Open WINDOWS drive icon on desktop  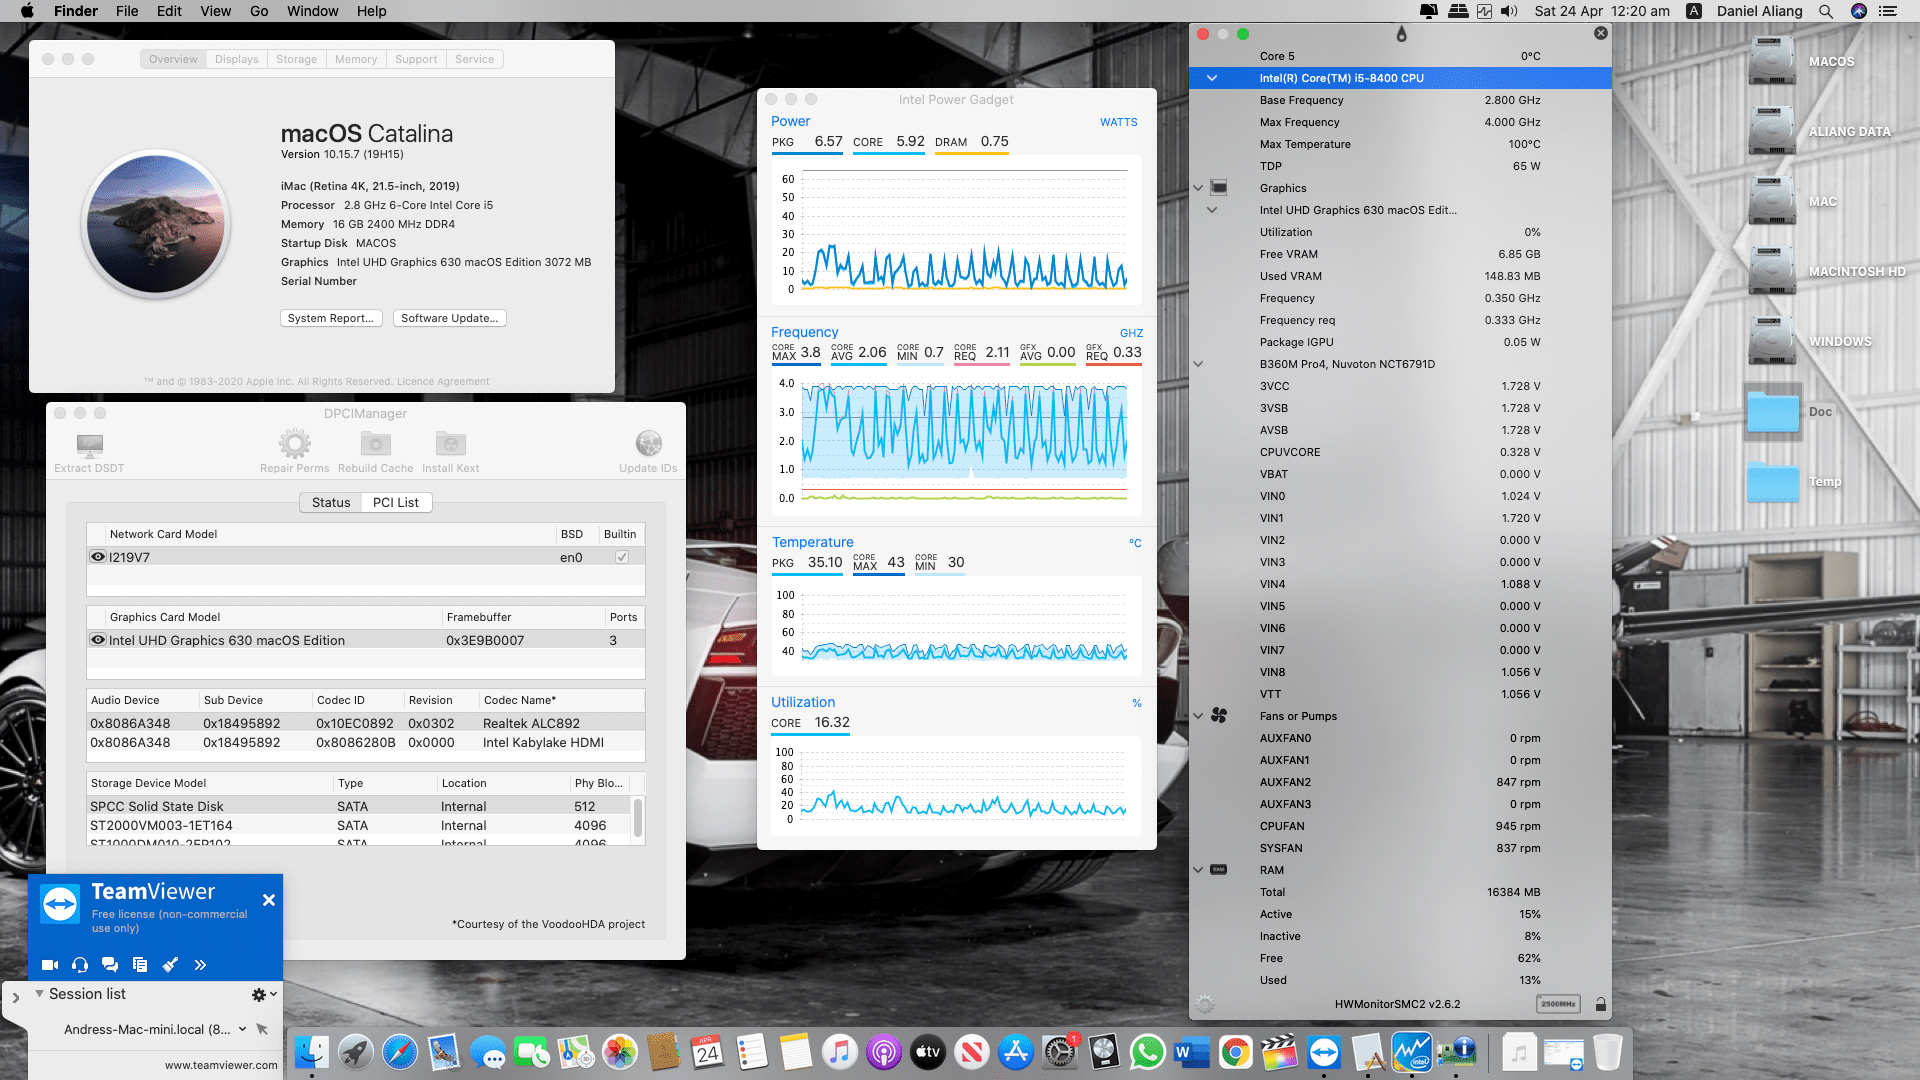click(x=1771, y=341)
